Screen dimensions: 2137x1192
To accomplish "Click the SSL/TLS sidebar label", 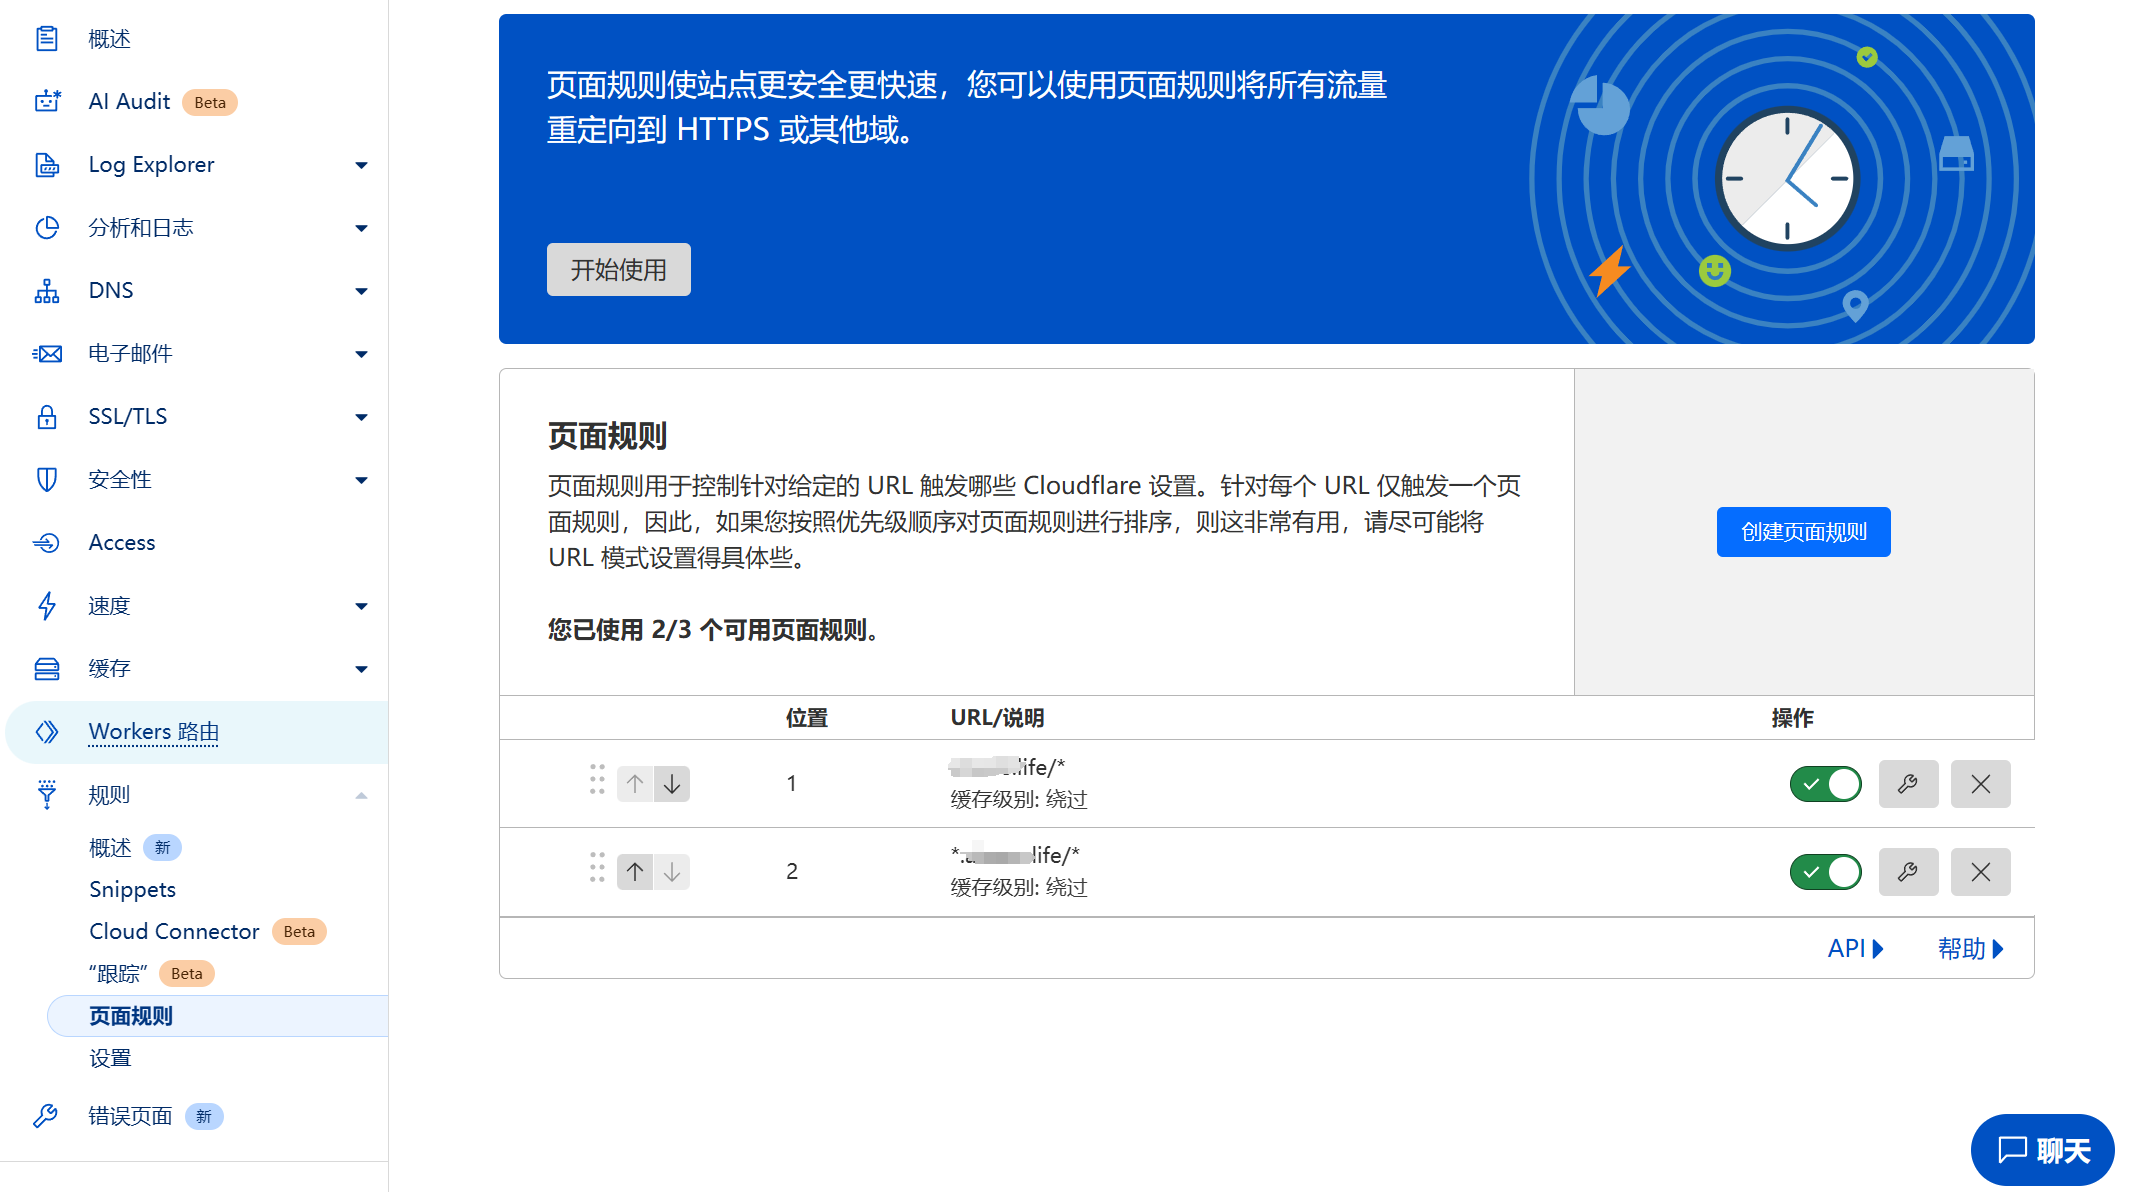I will [128, 417].
